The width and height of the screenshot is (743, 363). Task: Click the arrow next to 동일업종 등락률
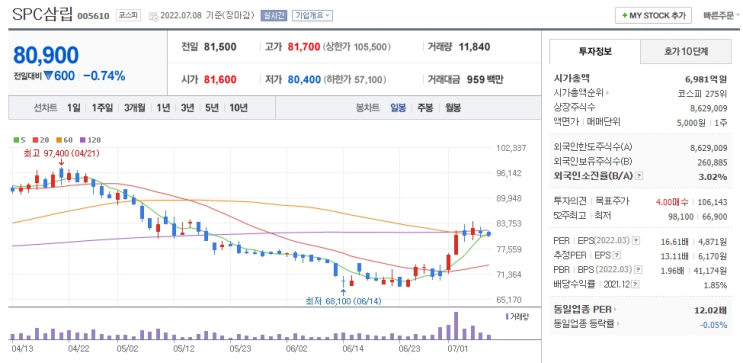pos(619,324)
